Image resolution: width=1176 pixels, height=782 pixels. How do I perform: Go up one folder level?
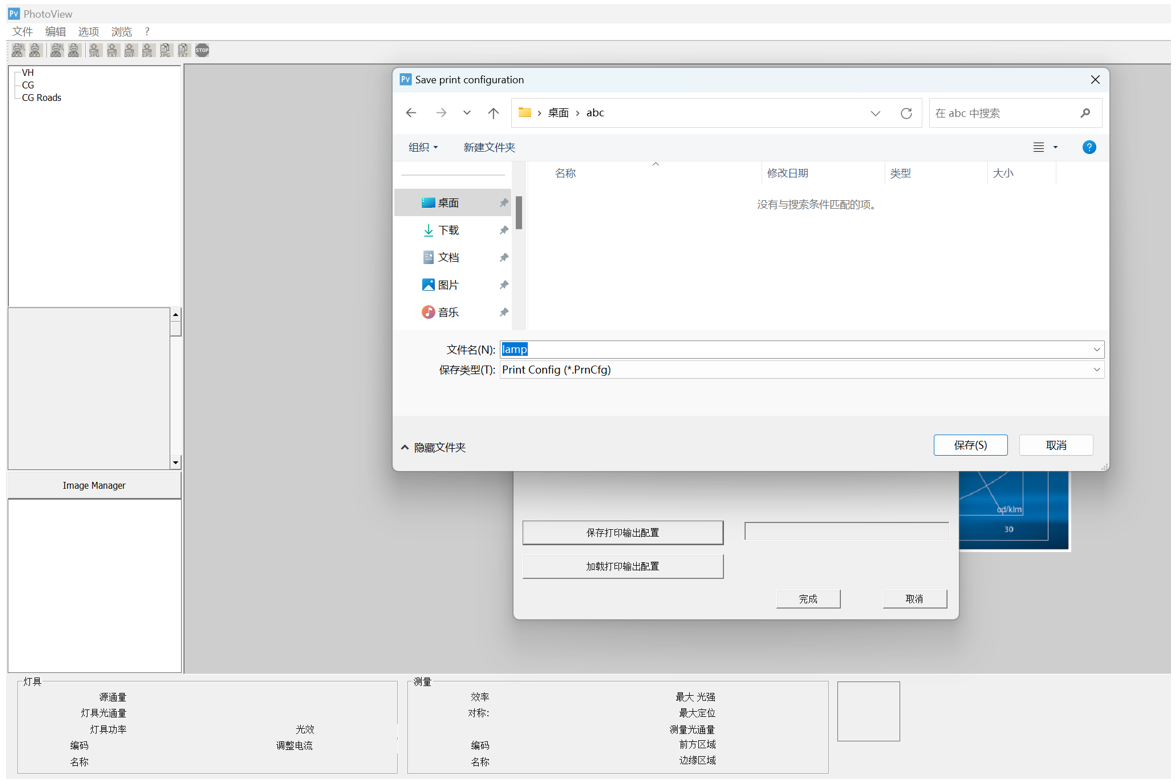493,113
